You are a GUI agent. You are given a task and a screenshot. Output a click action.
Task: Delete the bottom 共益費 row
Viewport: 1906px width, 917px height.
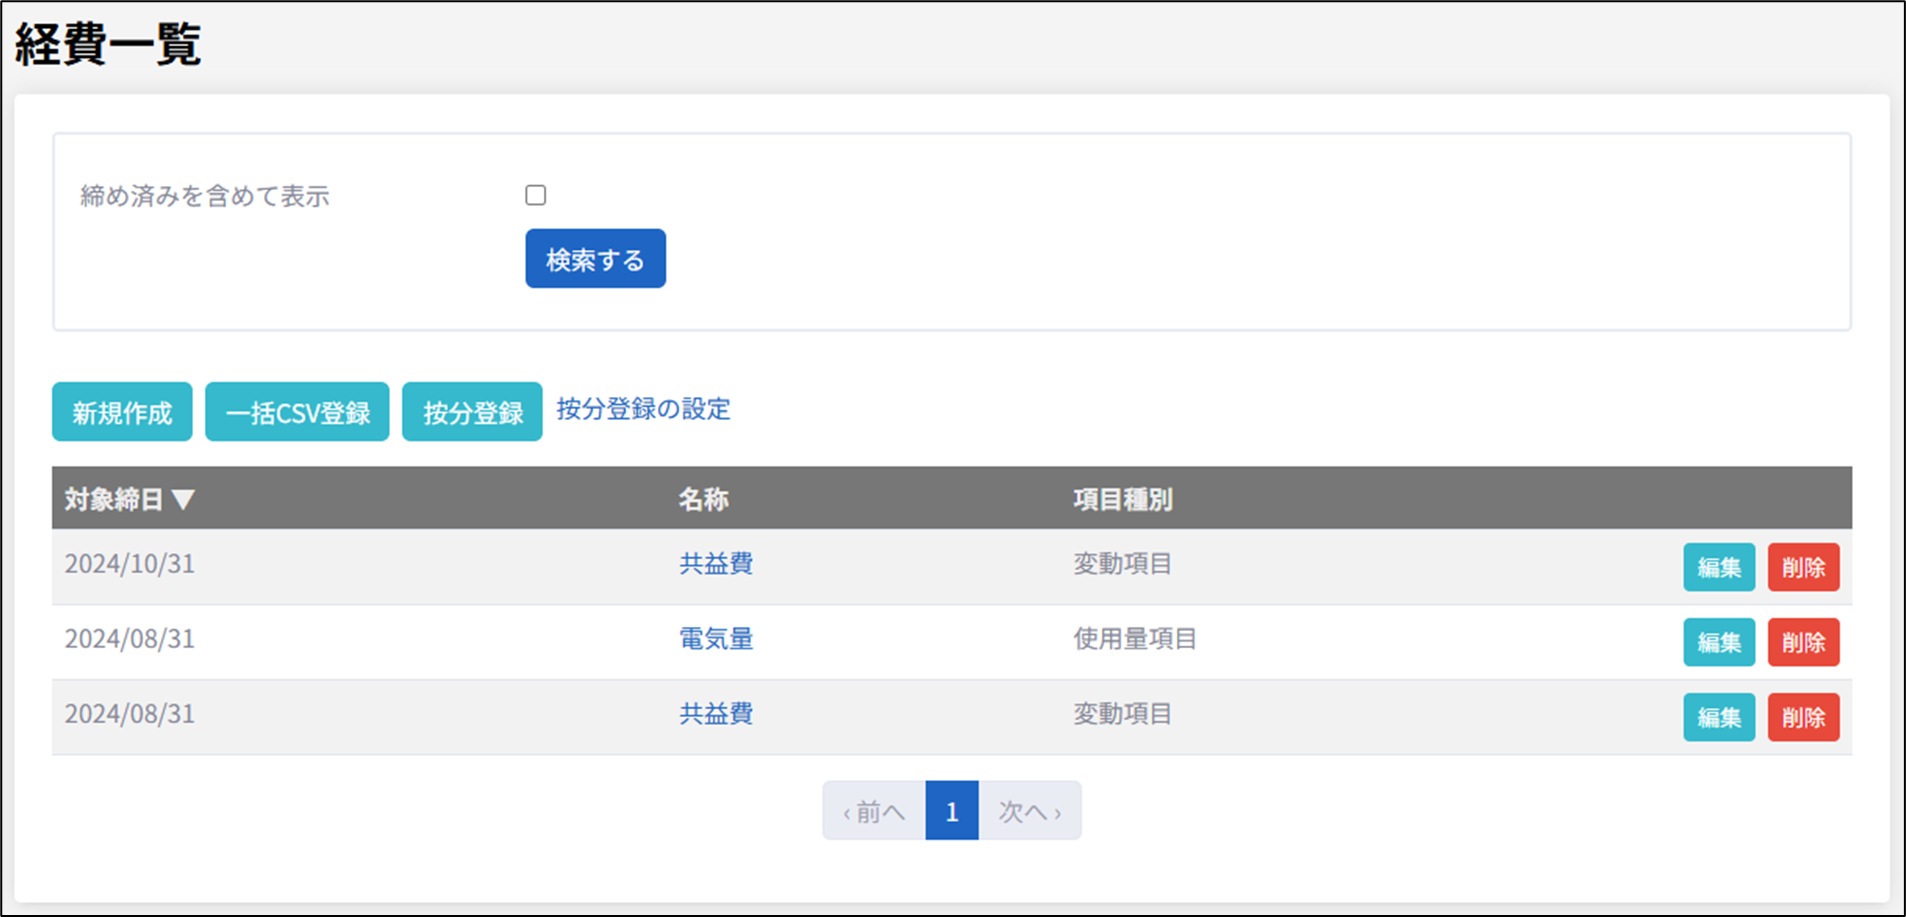1803,717
